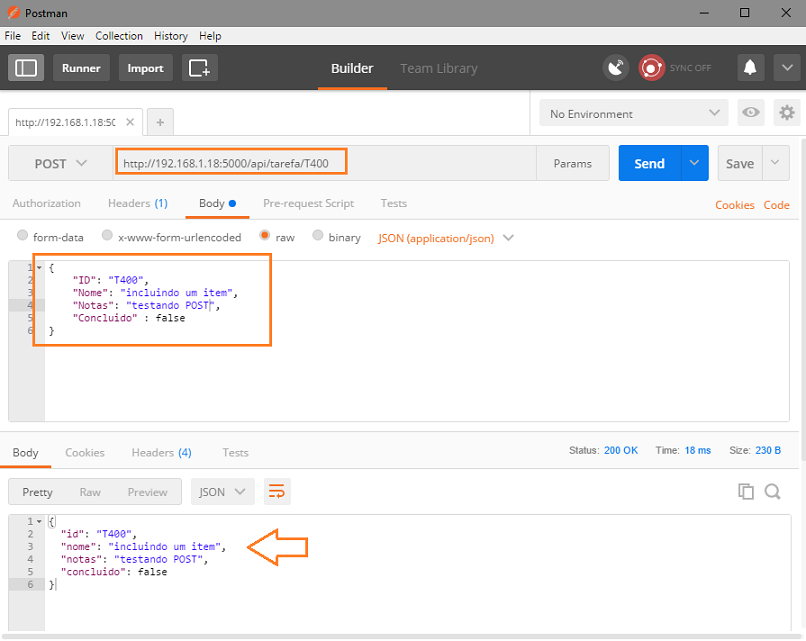Open the Collection menu
The width and height of the screenshot is (806, 641).
pos(119,36)
